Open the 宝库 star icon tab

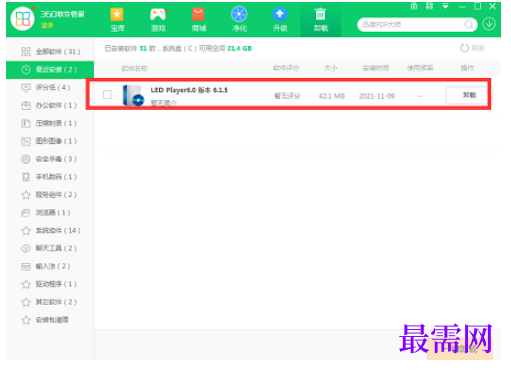(x=117, y=20)
